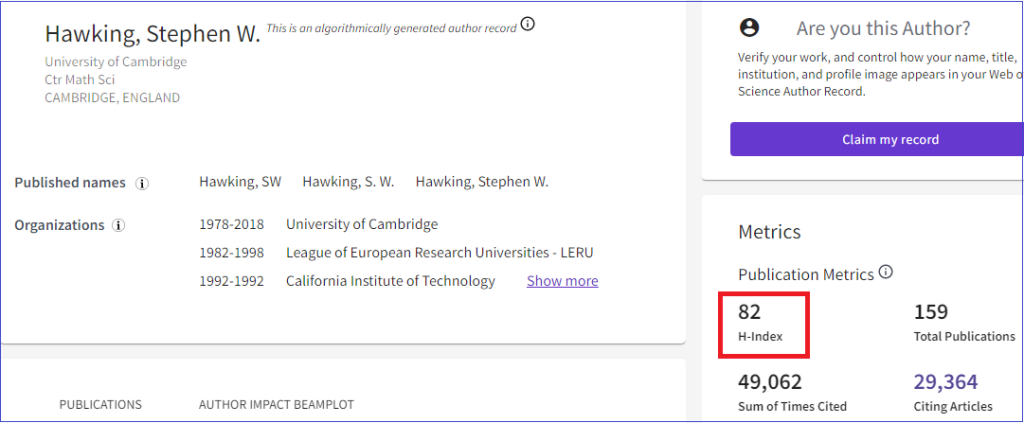Click the info icon beside Publication Metrics
The width and height of the screenshot is (1024, 423).
(886, 272)
